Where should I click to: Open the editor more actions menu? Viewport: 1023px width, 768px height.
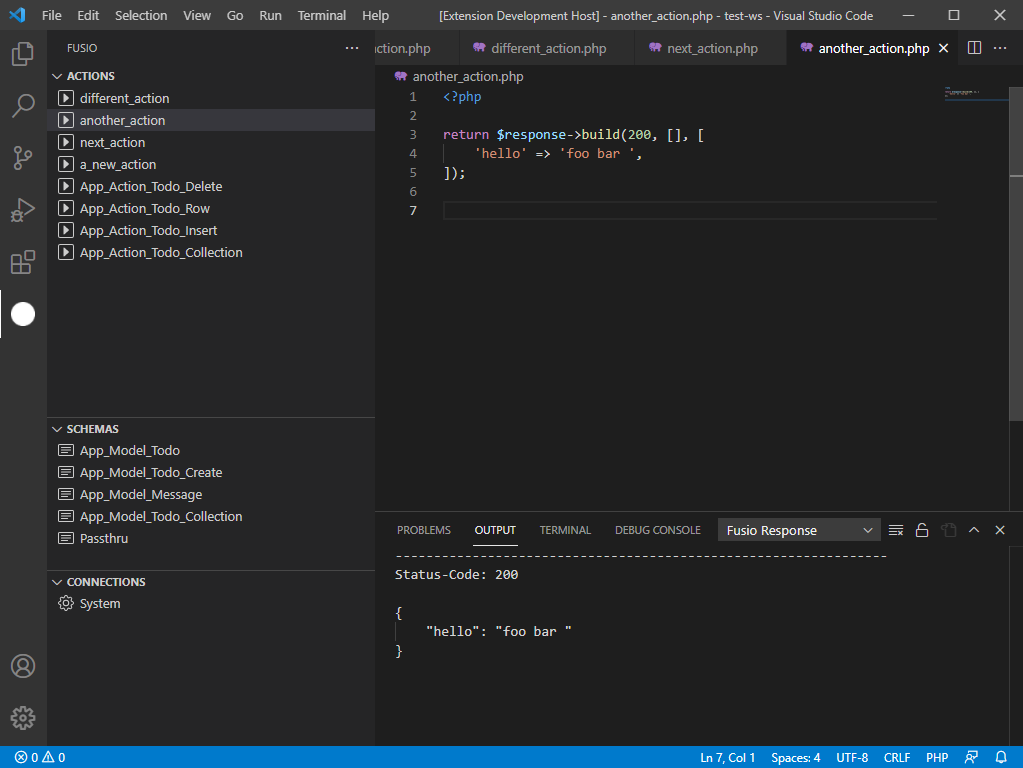(1000, 48)
